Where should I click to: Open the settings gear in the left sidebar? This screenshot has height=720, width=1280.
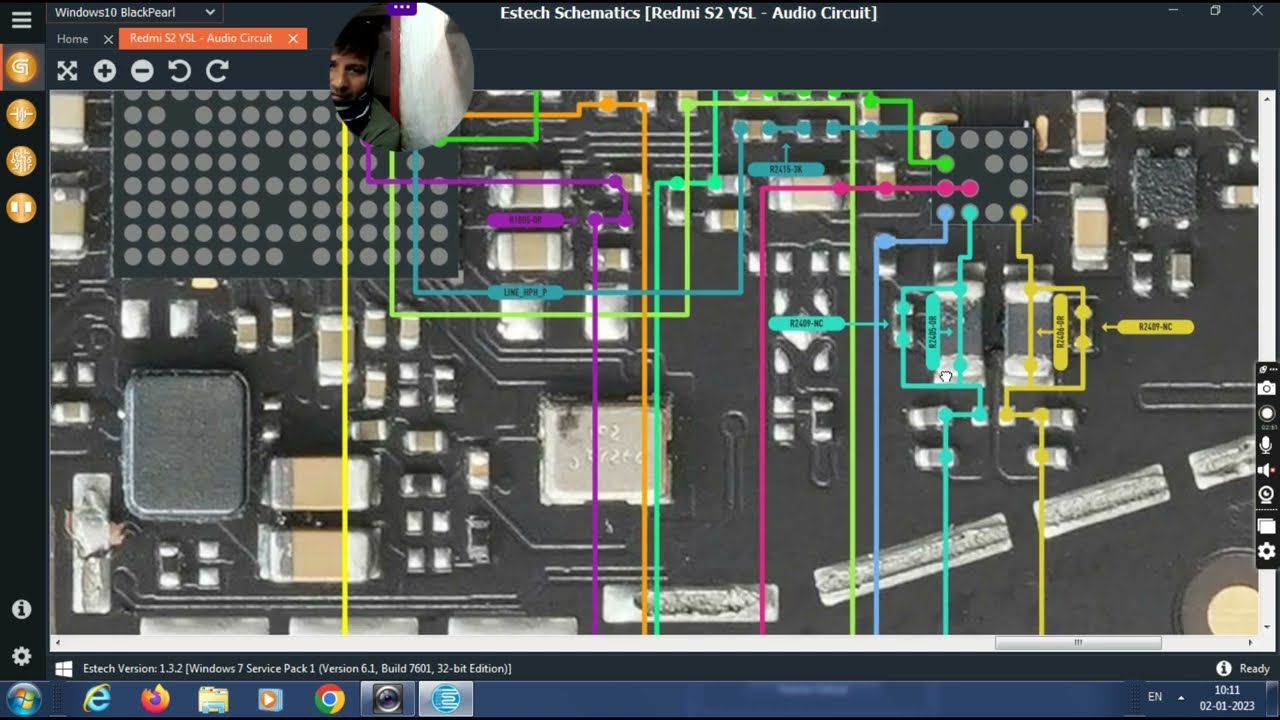pyautogui.click(x=21, y=656)
